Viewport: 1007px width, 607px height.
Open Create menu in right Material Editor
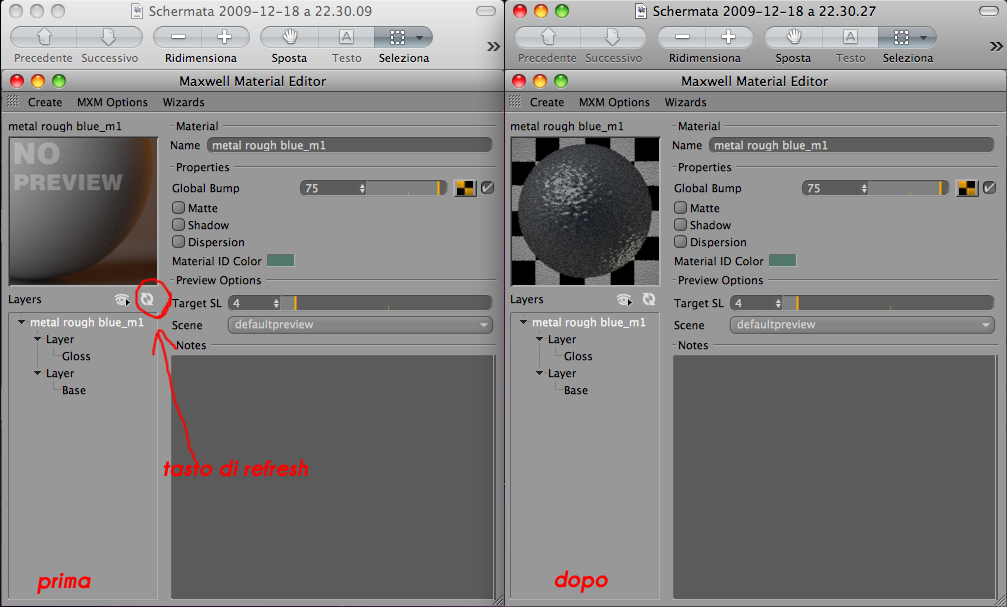[x=547, y=102]
